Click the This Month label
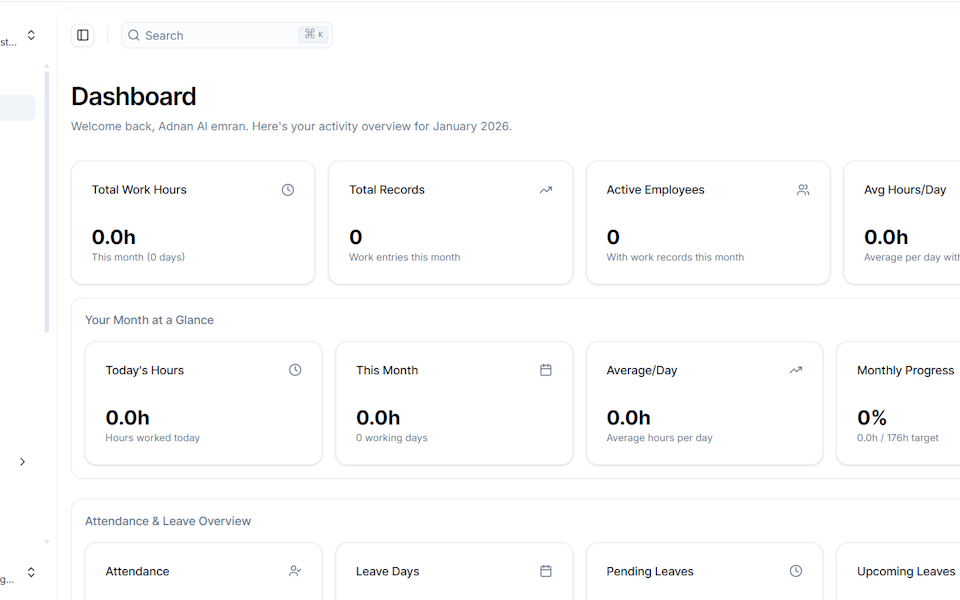 click(387, 370)
